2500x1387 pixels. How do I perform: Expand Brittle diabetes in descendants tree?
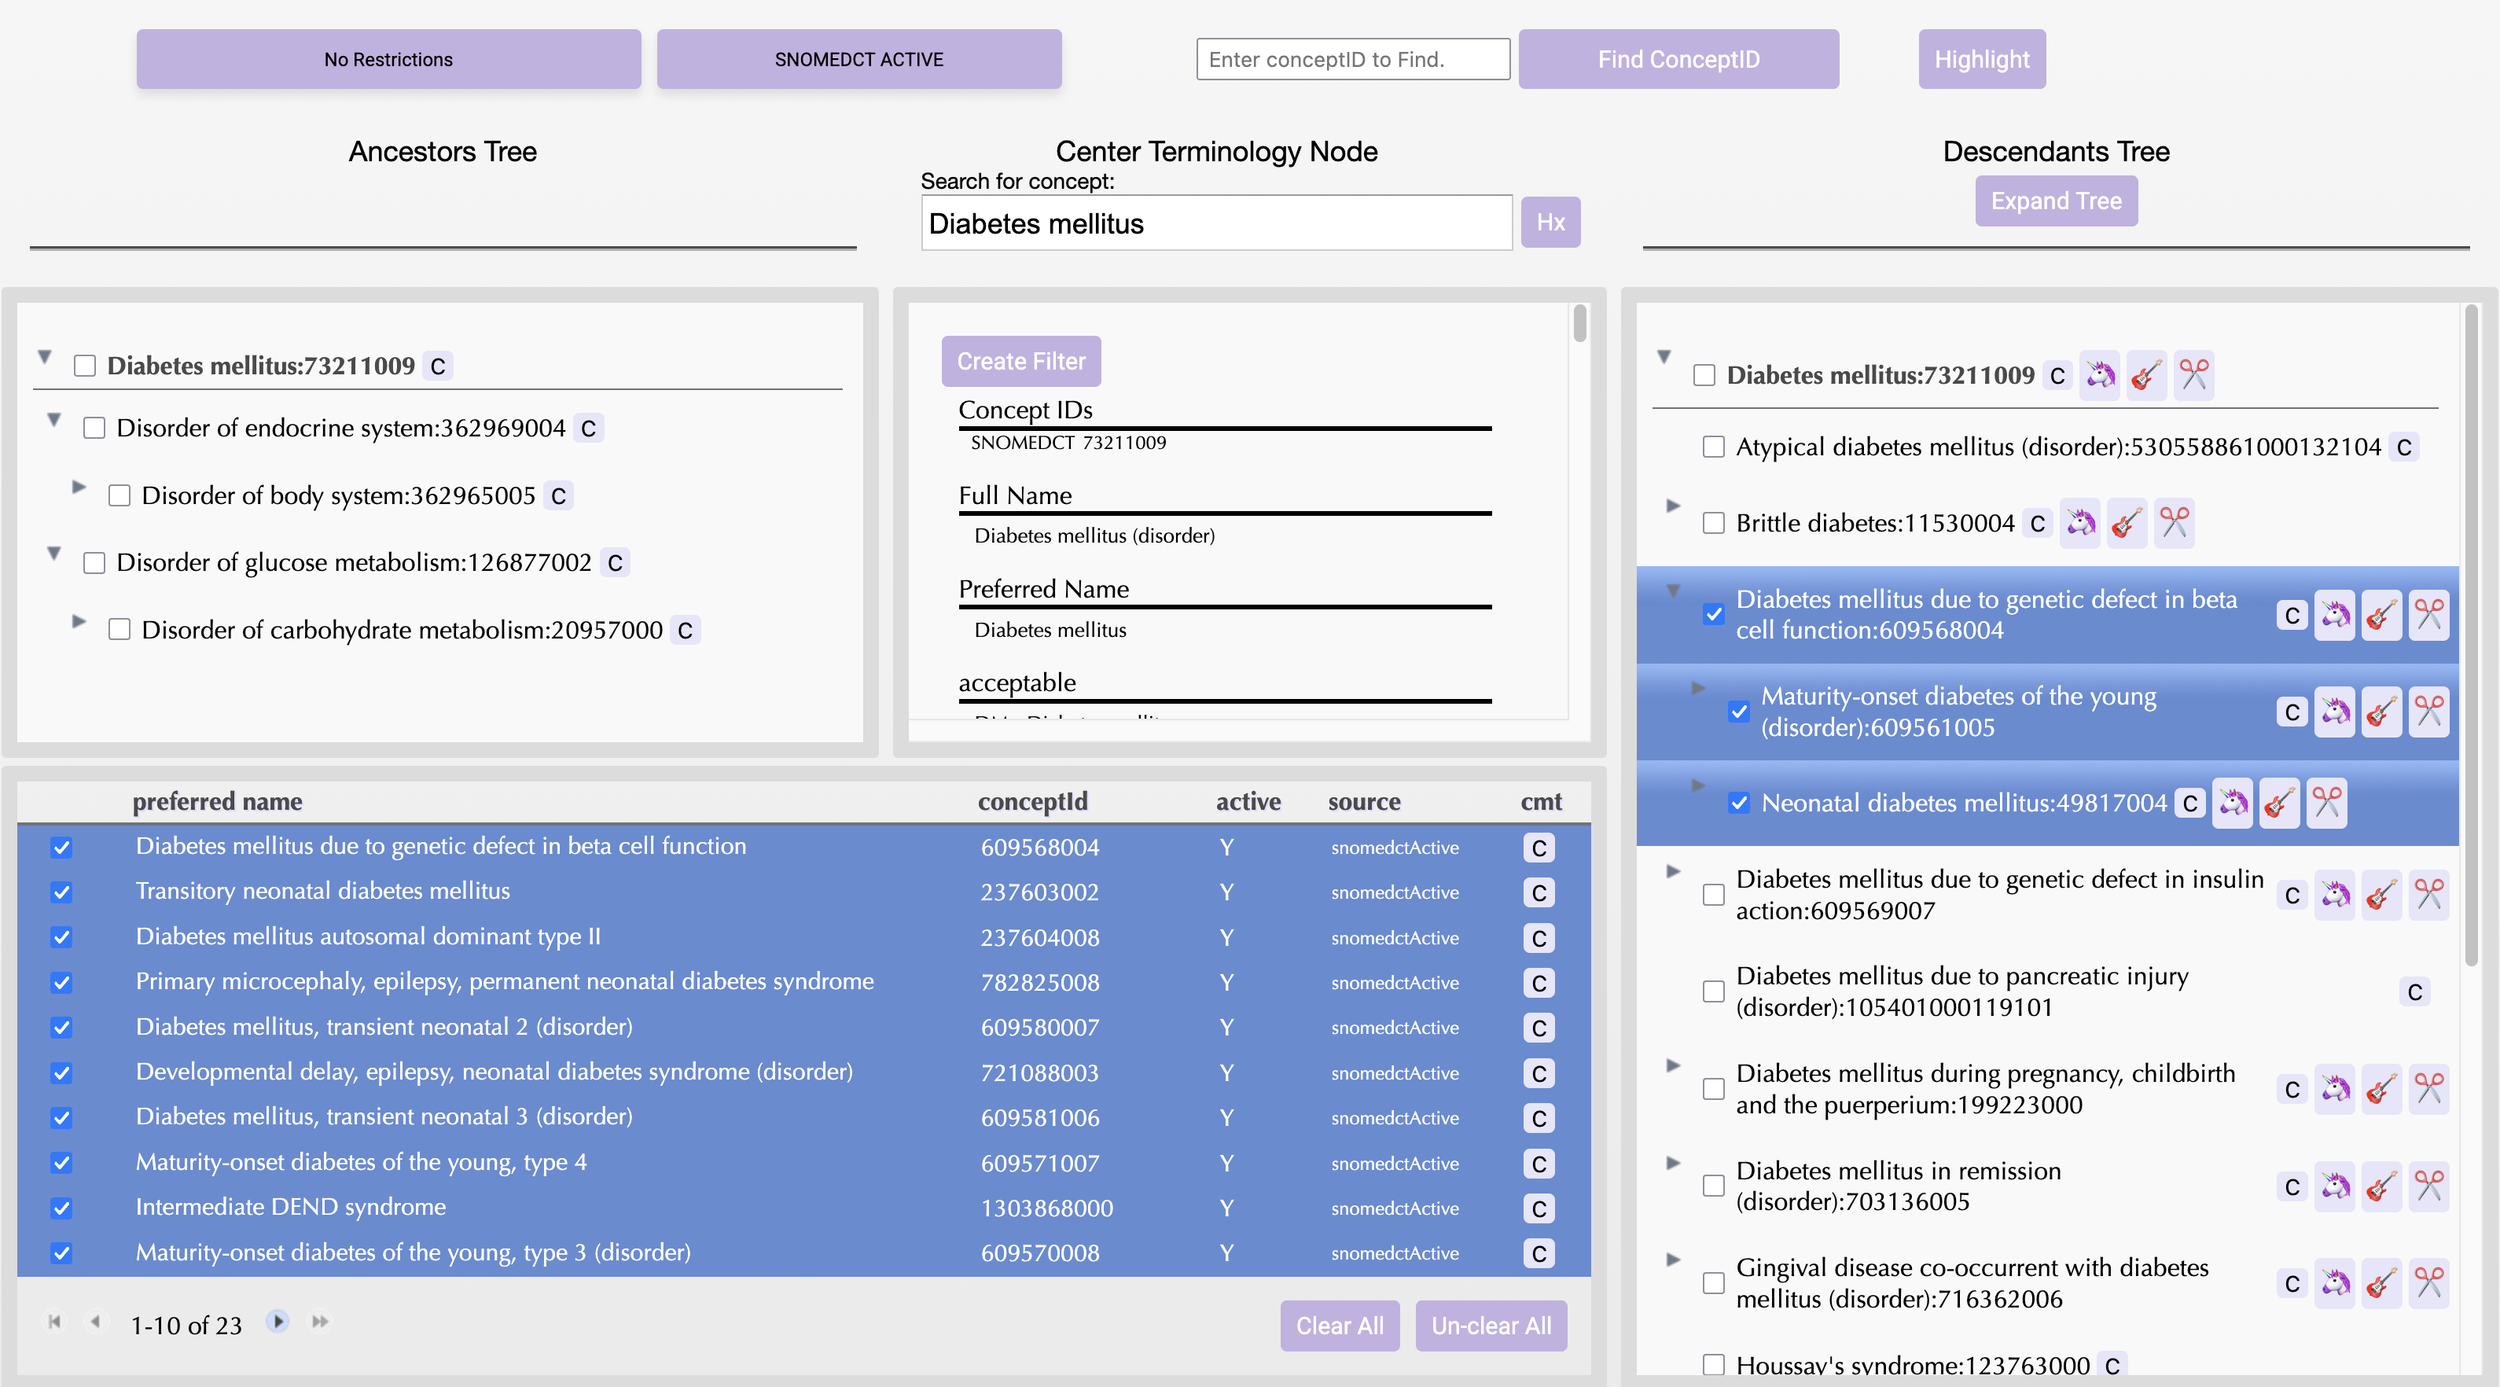(1673, 506)
